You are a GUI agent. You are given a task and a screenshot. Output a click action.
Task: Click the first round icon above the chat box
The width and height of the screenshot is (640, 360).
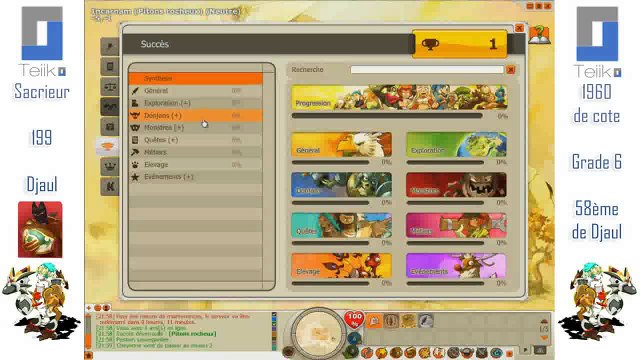click(98, 308)
